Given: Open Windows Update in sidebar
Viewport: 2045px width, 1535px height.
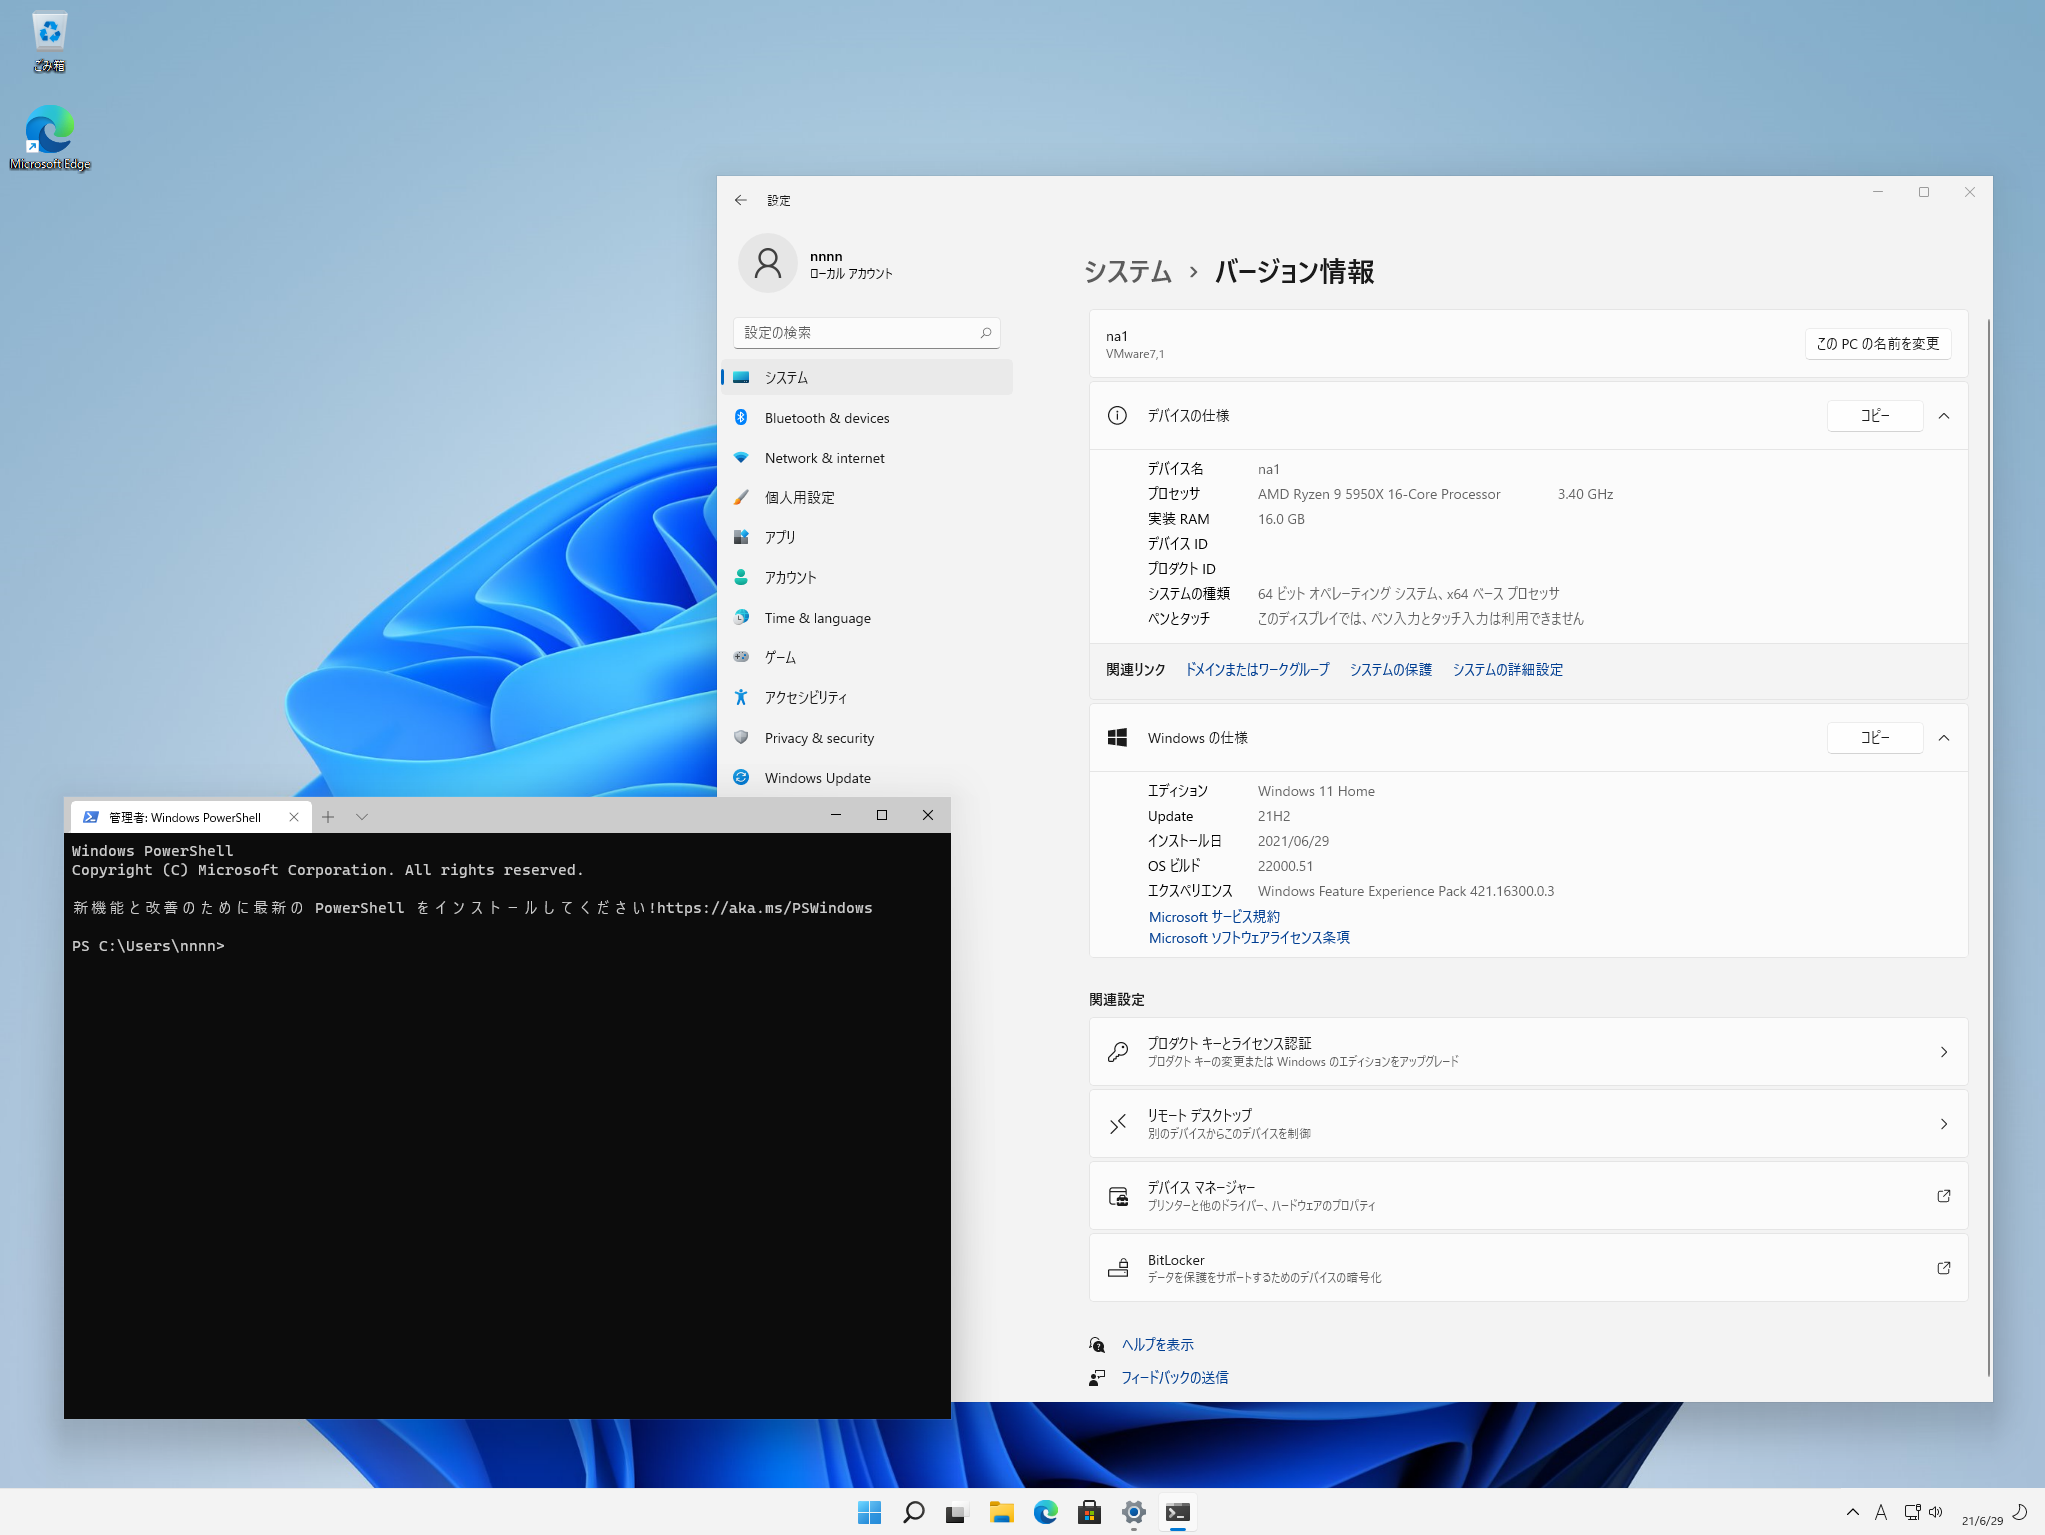Looking at the screenshot, I should point(866,778).
